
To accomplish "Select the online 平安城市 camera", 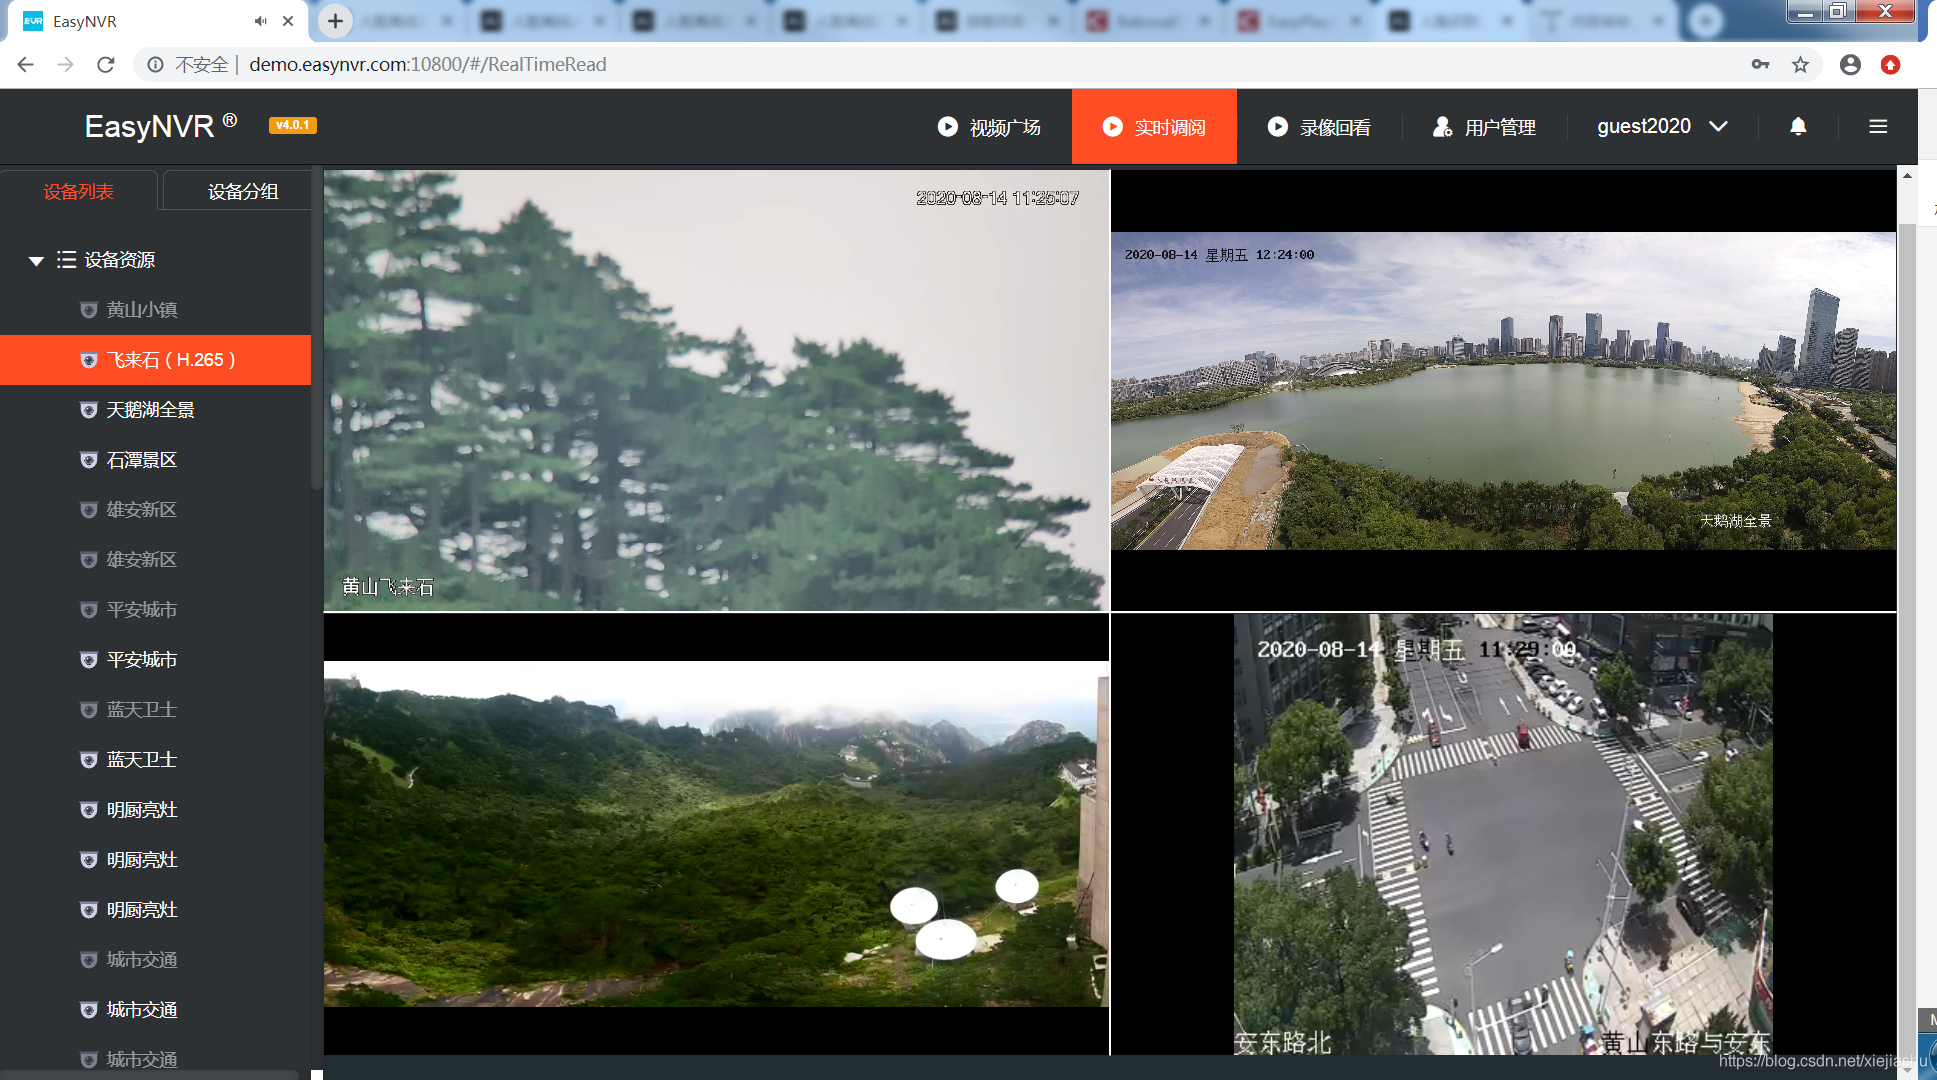I will (141, 660).
